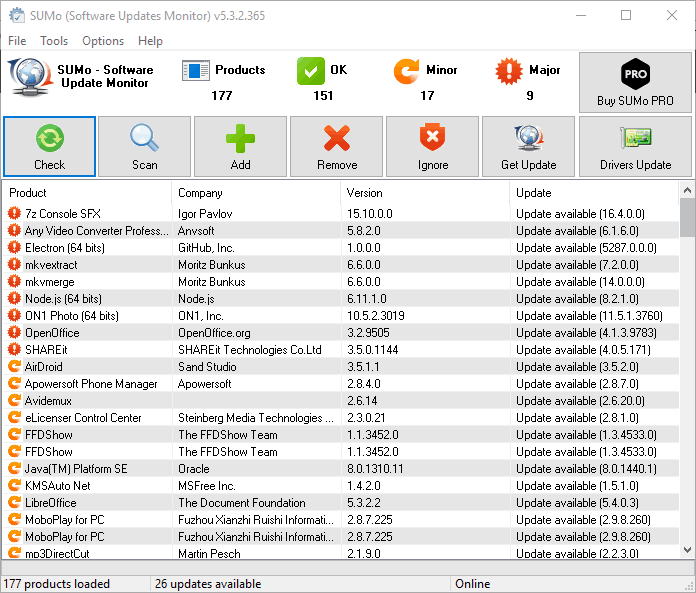The image size is (696, 593).
Task: Click the SUMo globe logo icon
Action: [30, 77]
